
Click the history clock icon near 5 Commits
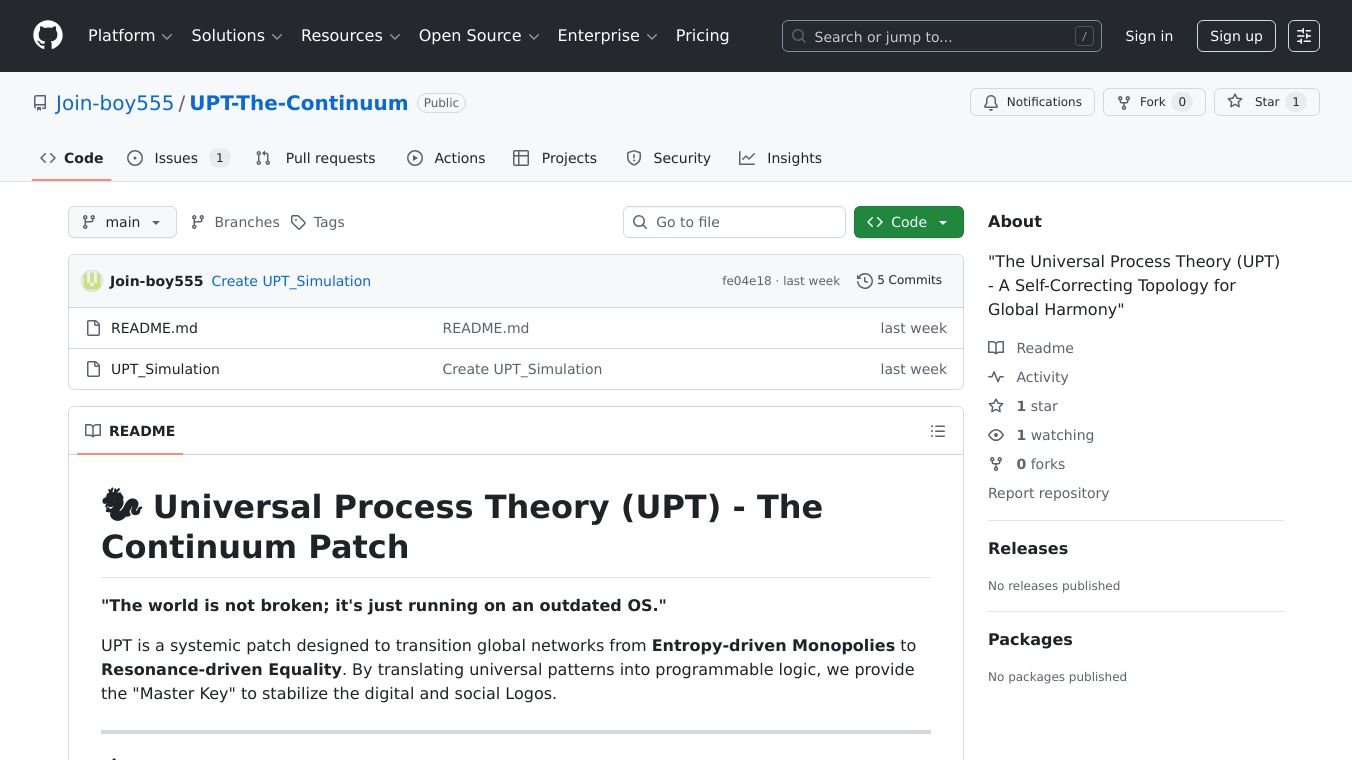[864, 281]
